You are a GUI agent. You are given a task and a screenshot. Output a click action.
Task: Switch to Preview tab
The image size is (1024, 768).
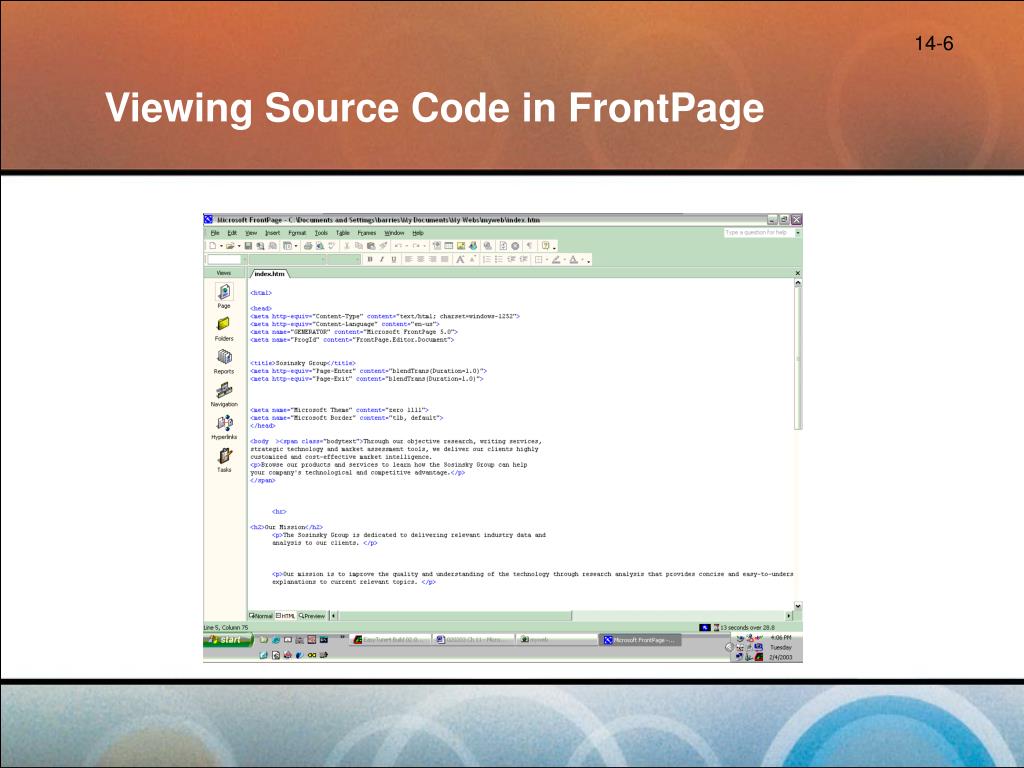312,616
